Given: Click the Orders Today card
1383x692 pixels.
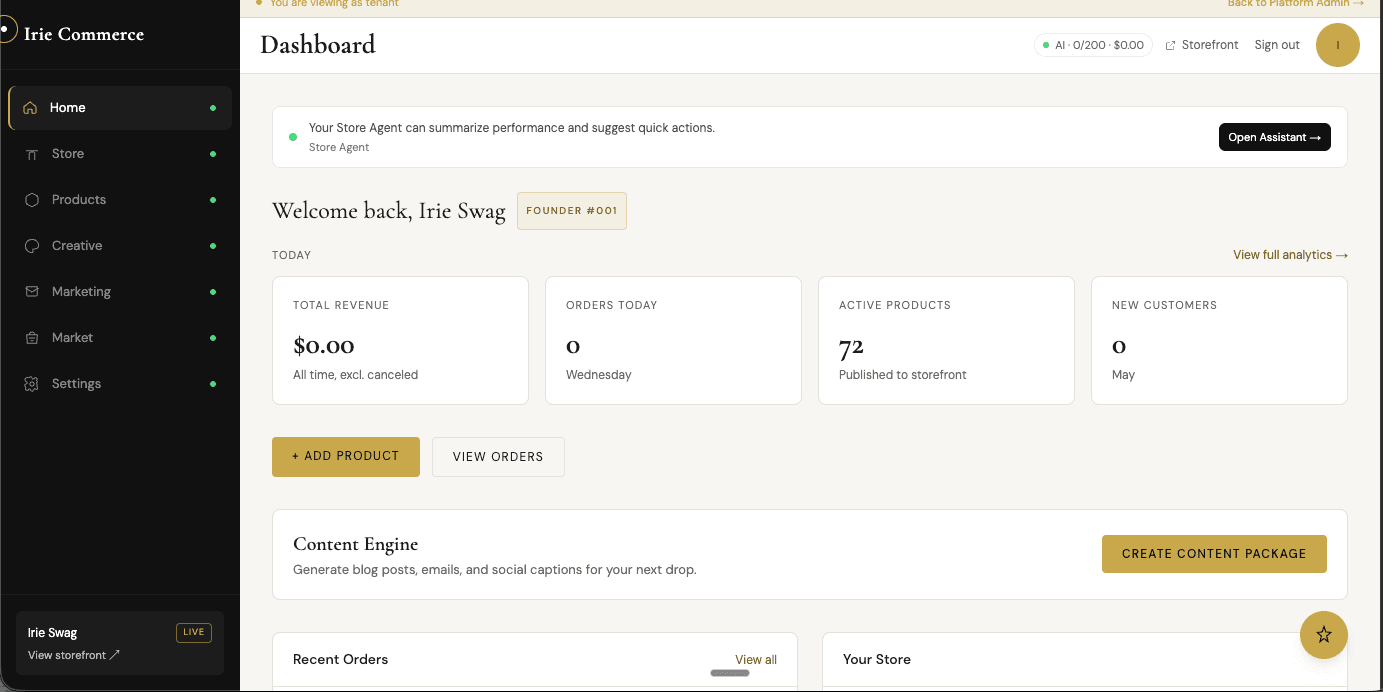Looking at the screenshot, I should click(x=673, y=341).
